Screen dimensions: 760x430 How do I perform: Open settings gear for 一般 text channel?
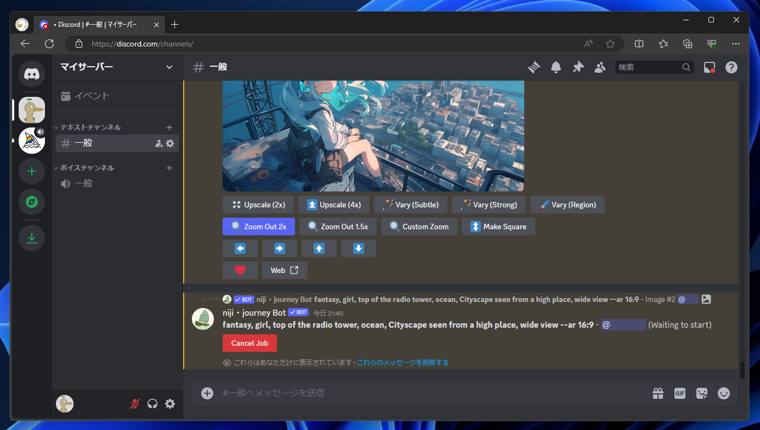tap(170, 143)
